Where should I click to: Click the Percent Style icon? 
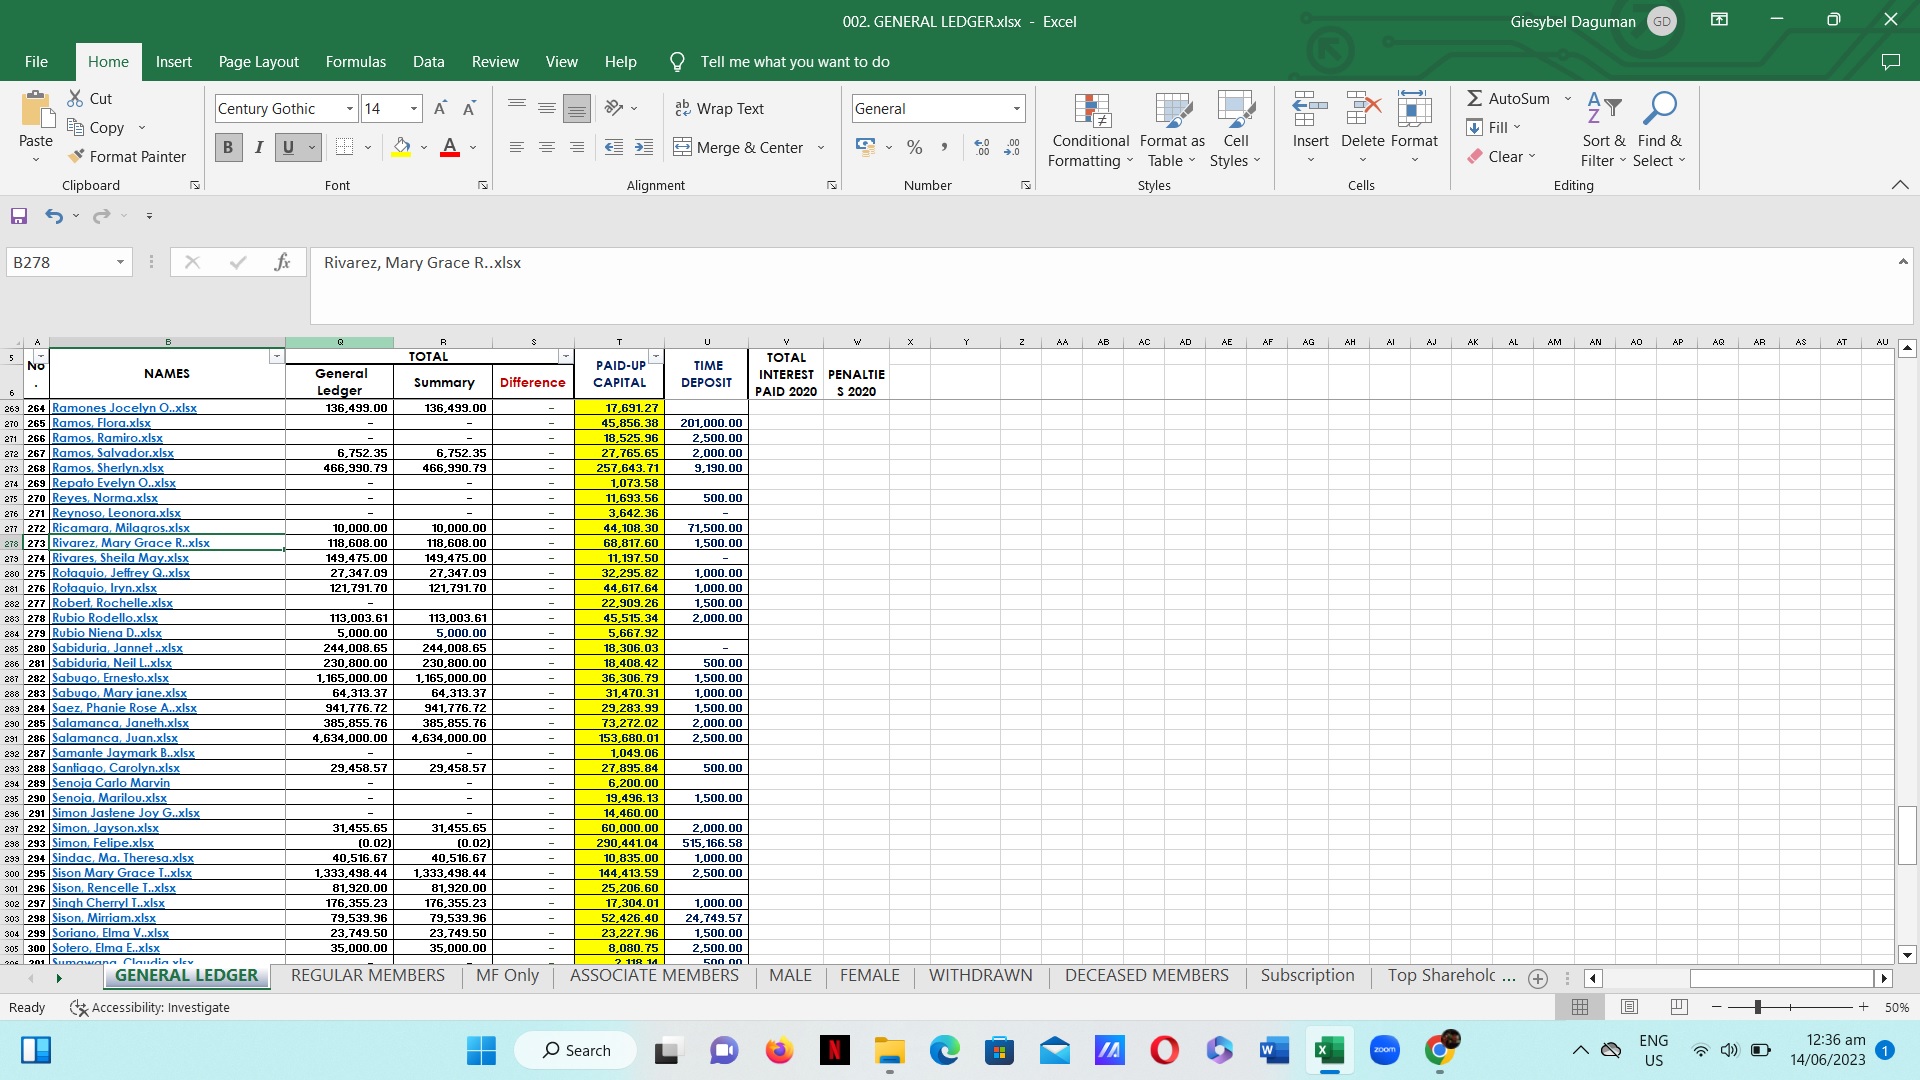point(914,147)
